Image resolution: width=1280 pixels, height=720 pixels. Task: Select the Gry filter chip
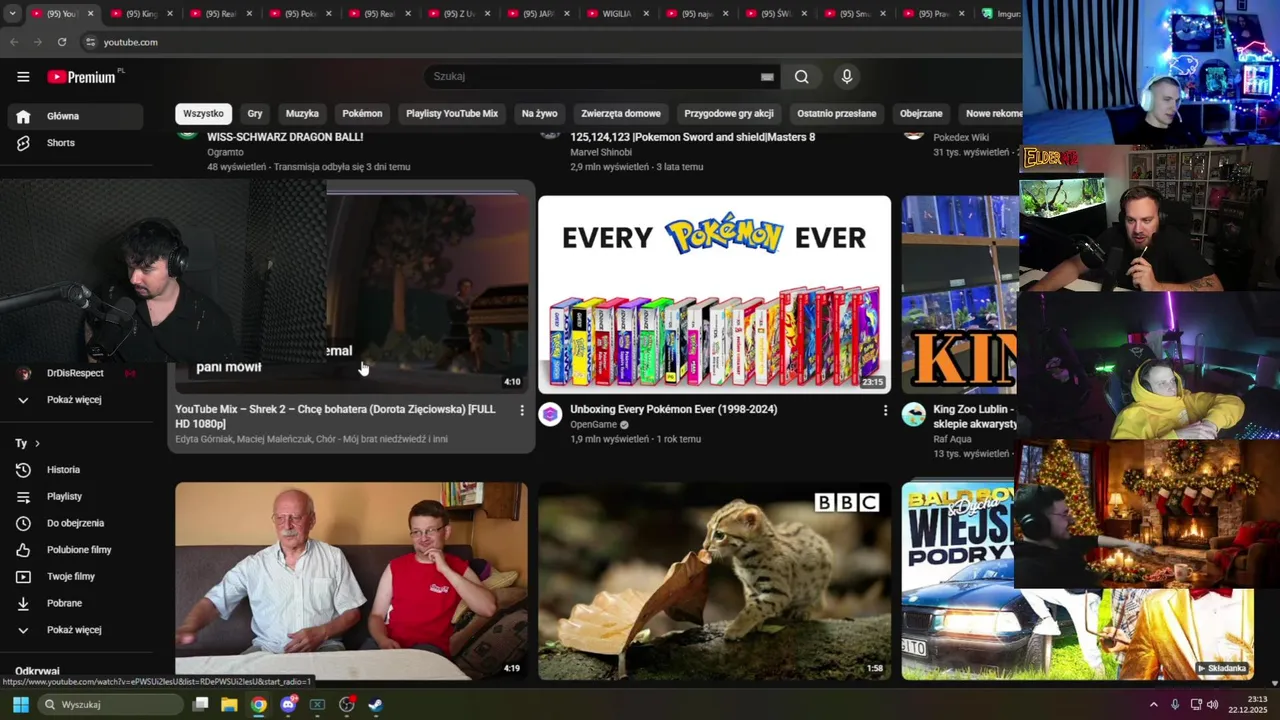point(255,114)
